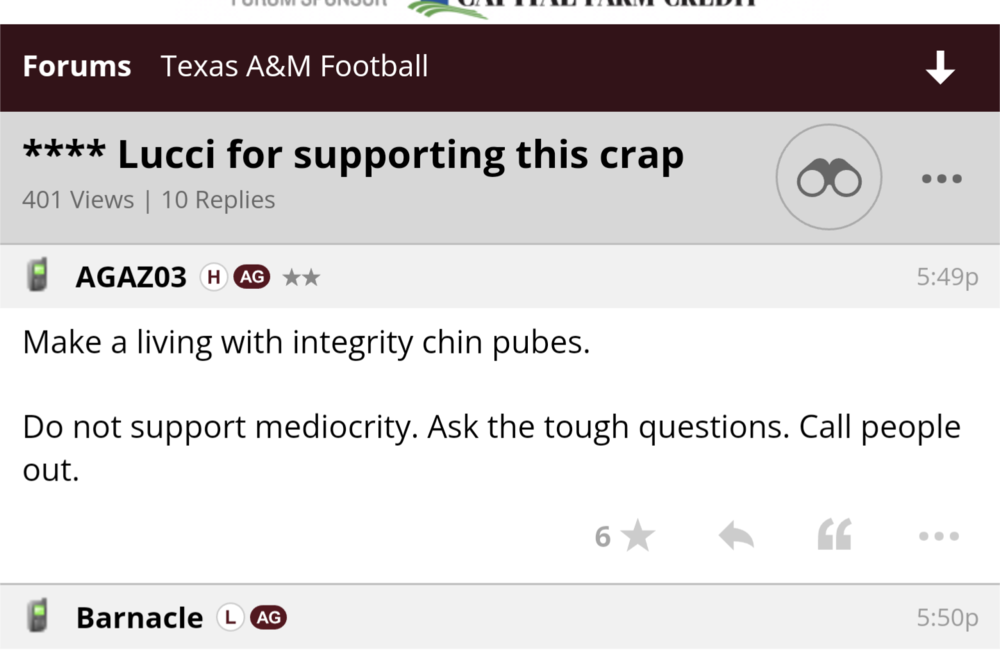Click AG badge beside Barnacle
Viewport: 1000px width, 661px height.
[x=268, y=618]
